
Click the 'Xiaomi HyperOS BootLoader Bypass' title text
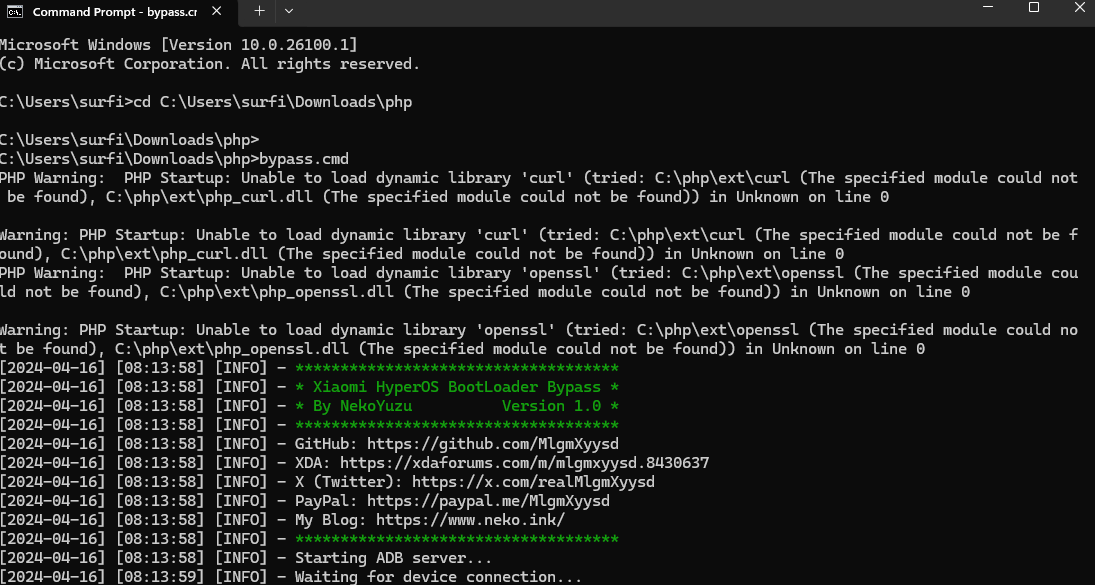[x=457, y=387]
